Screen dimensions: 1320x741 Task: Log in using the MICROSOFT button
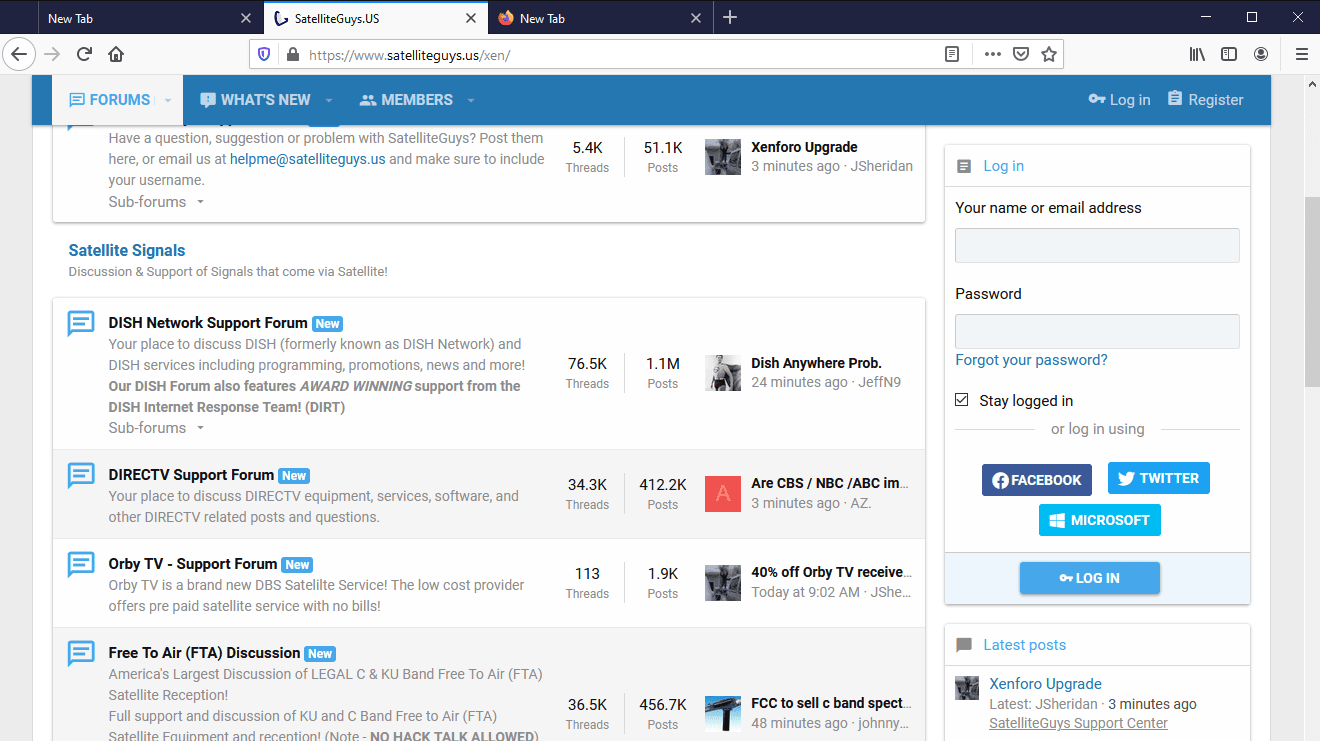click(1100, 520)
